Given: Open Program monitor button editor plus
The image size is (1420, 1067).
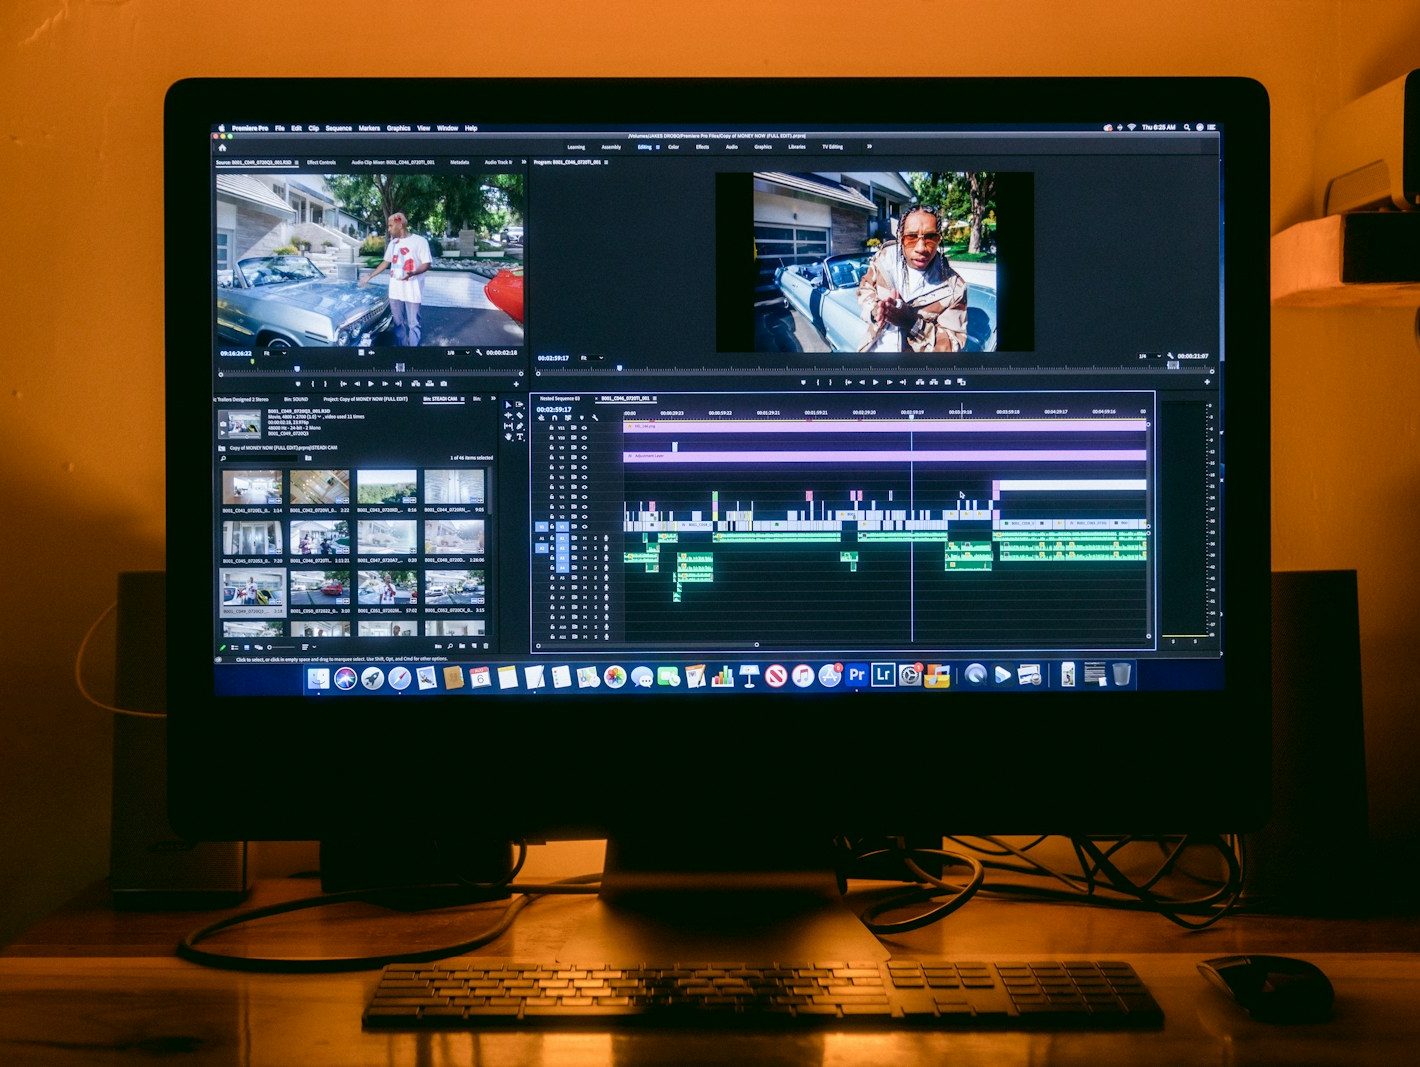Looking at the screenshot, I should pos(1207,382).
